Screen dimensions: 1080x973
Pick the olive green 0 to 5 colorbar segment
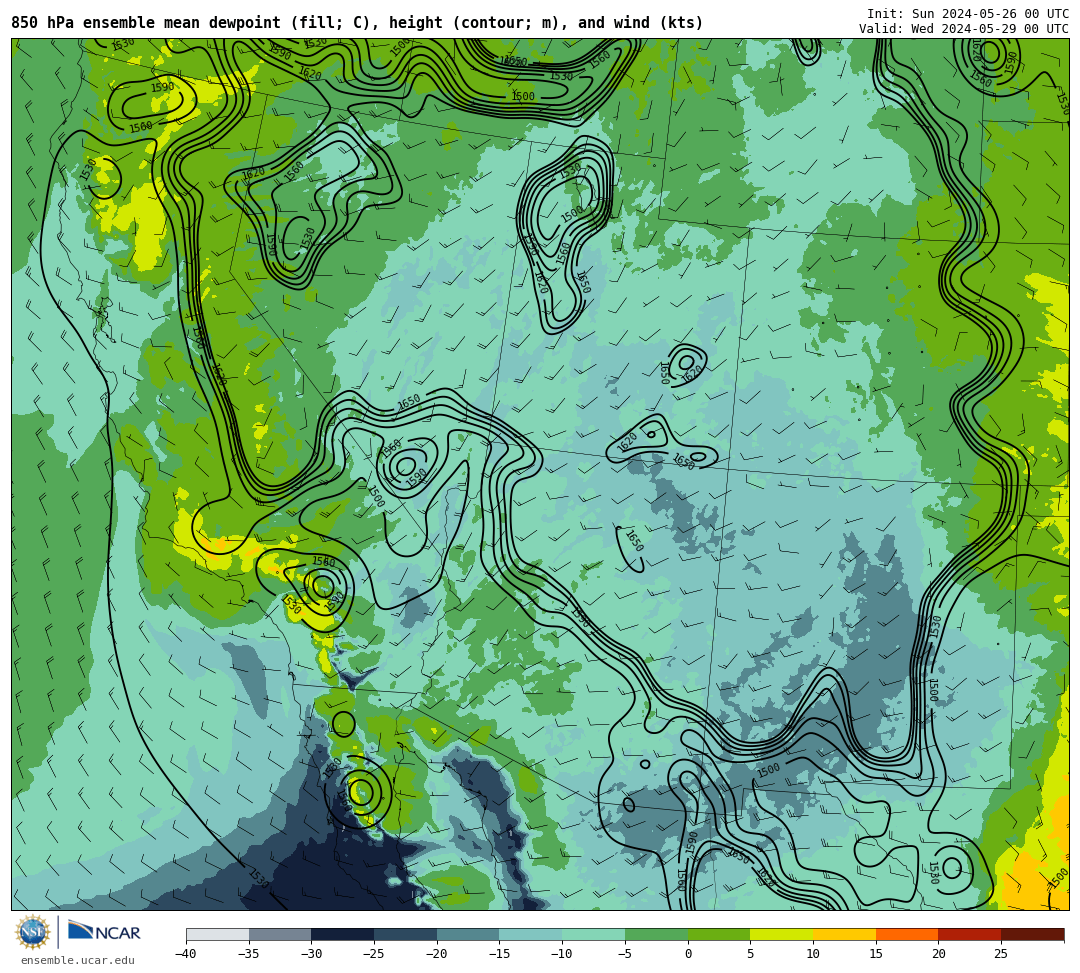719,934
